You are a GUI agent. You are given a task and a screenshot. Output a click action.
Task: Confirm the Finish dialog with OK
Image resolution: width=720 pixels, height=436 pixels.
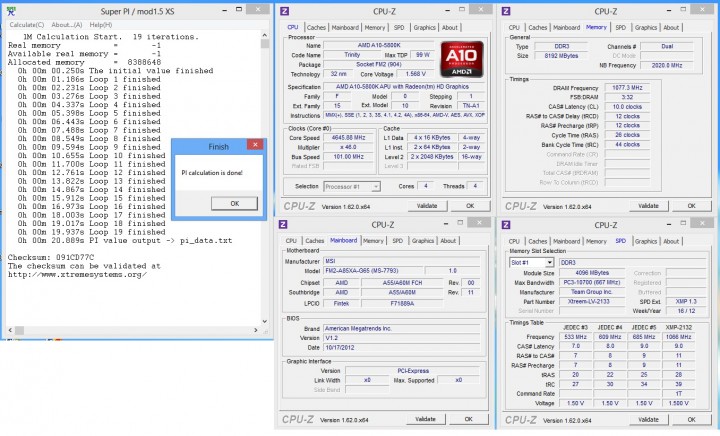(x=235, y=203)
